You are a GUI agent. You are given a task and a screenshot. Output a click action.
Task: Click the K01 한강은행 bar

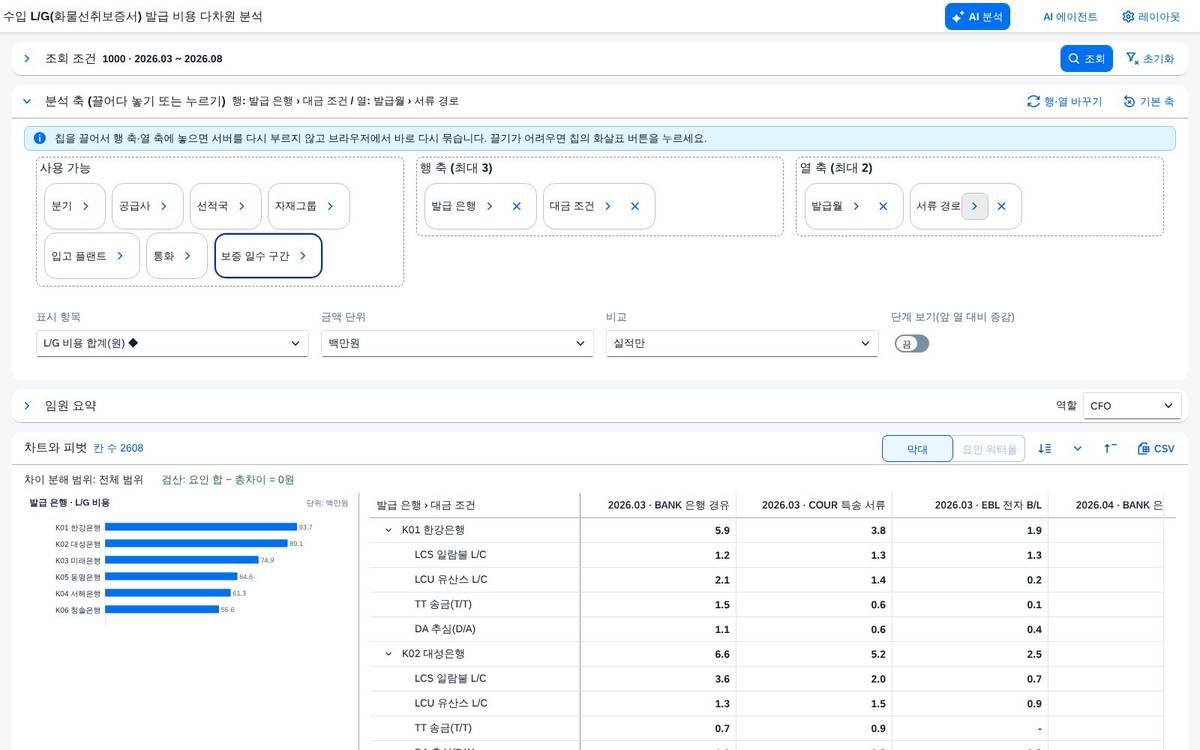pyautogui.click(x=200, y=527)
